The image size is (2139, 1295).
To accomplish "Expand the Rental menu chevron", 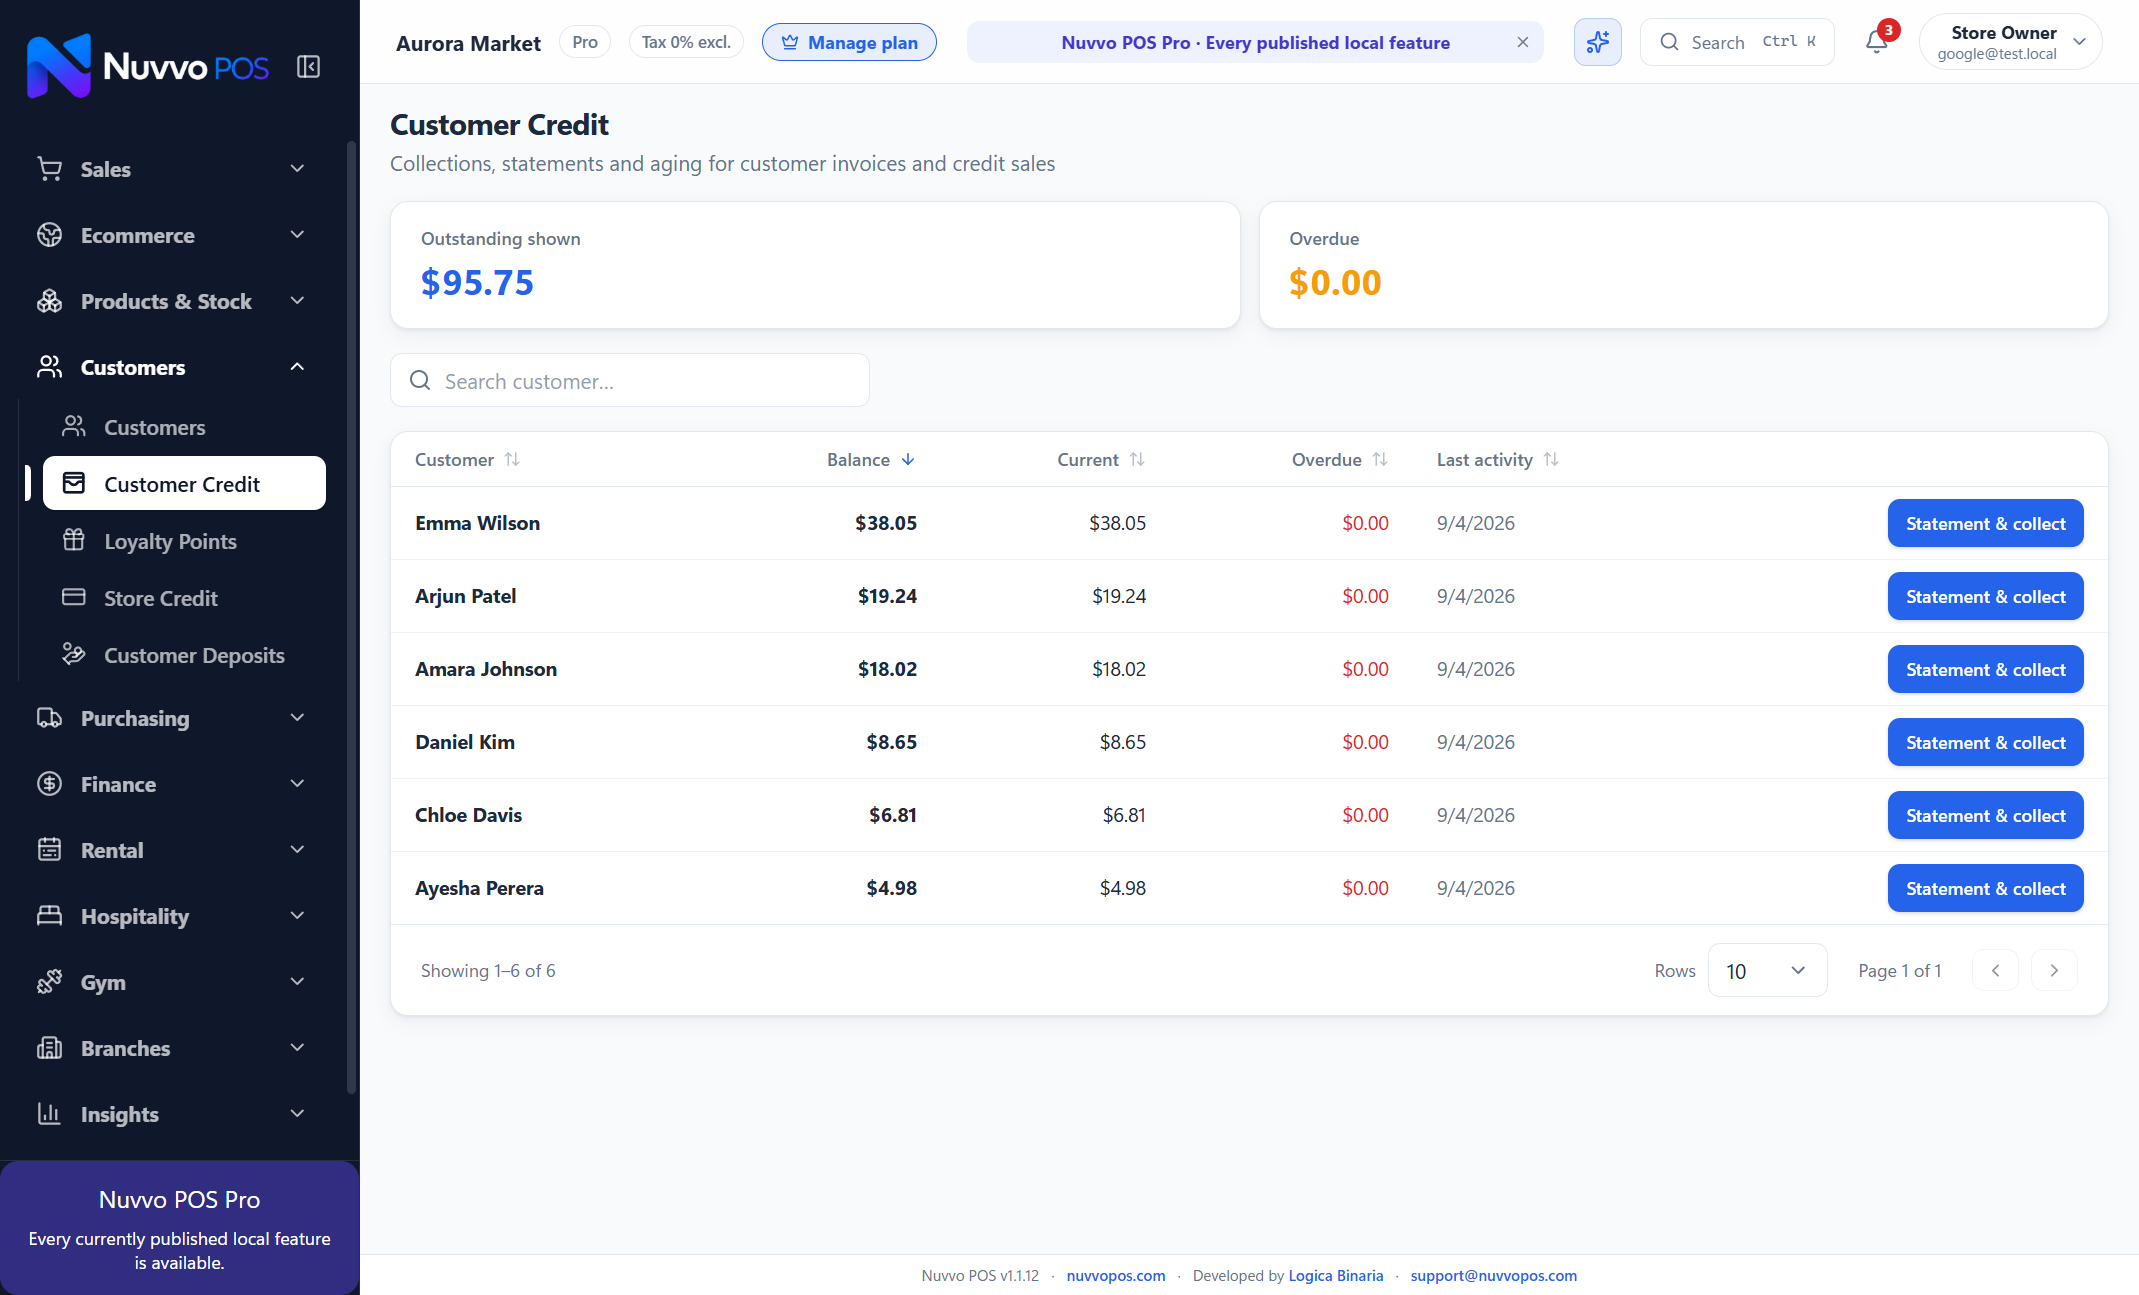I will pyautogui.click(x=297, y=850).
